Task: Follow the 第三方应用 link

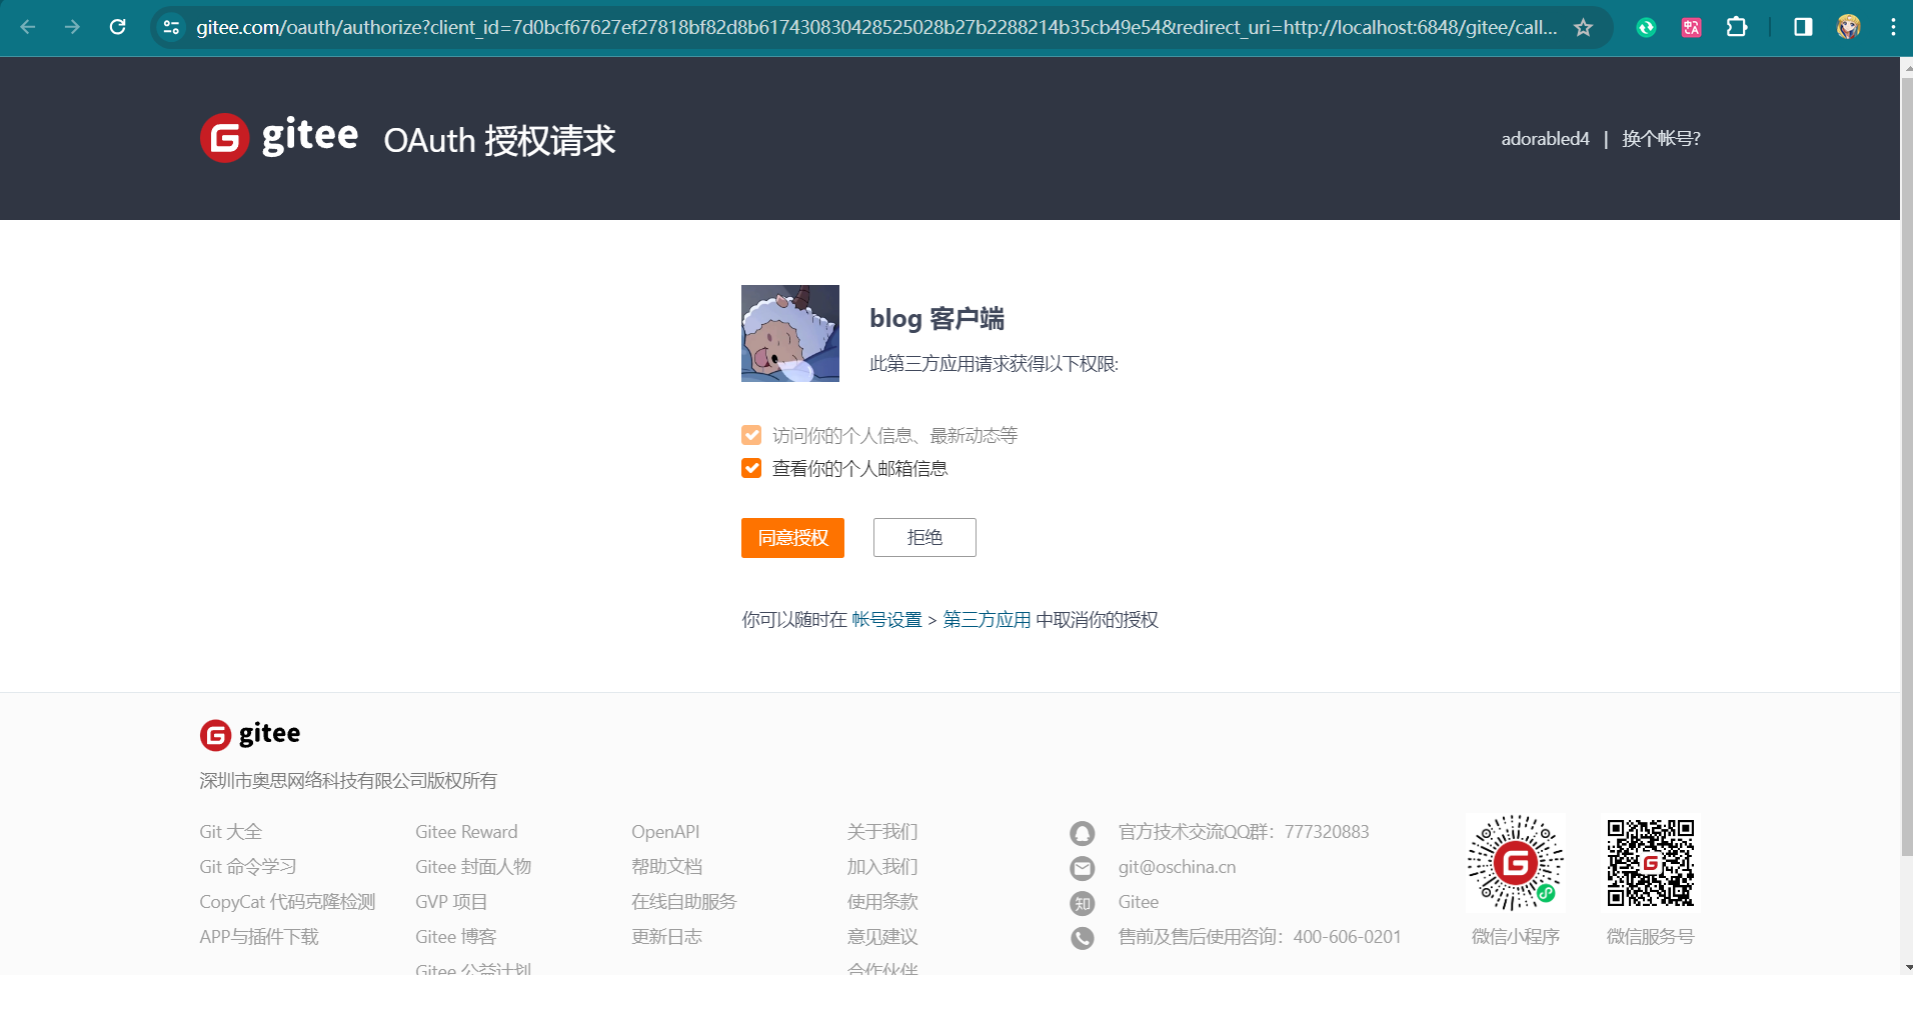Action: 986,620
